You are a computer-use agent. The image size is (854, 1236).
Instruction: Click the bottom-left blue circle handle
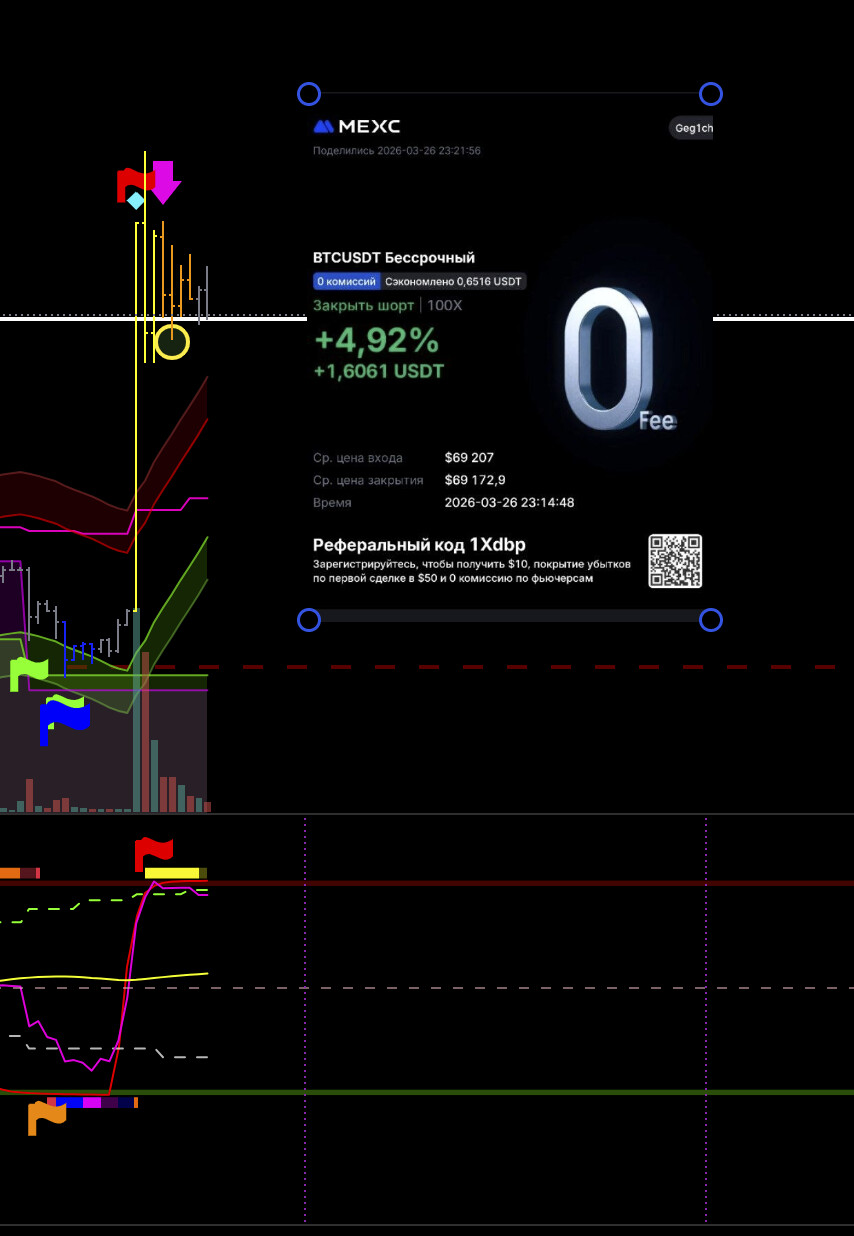(309, 620)
